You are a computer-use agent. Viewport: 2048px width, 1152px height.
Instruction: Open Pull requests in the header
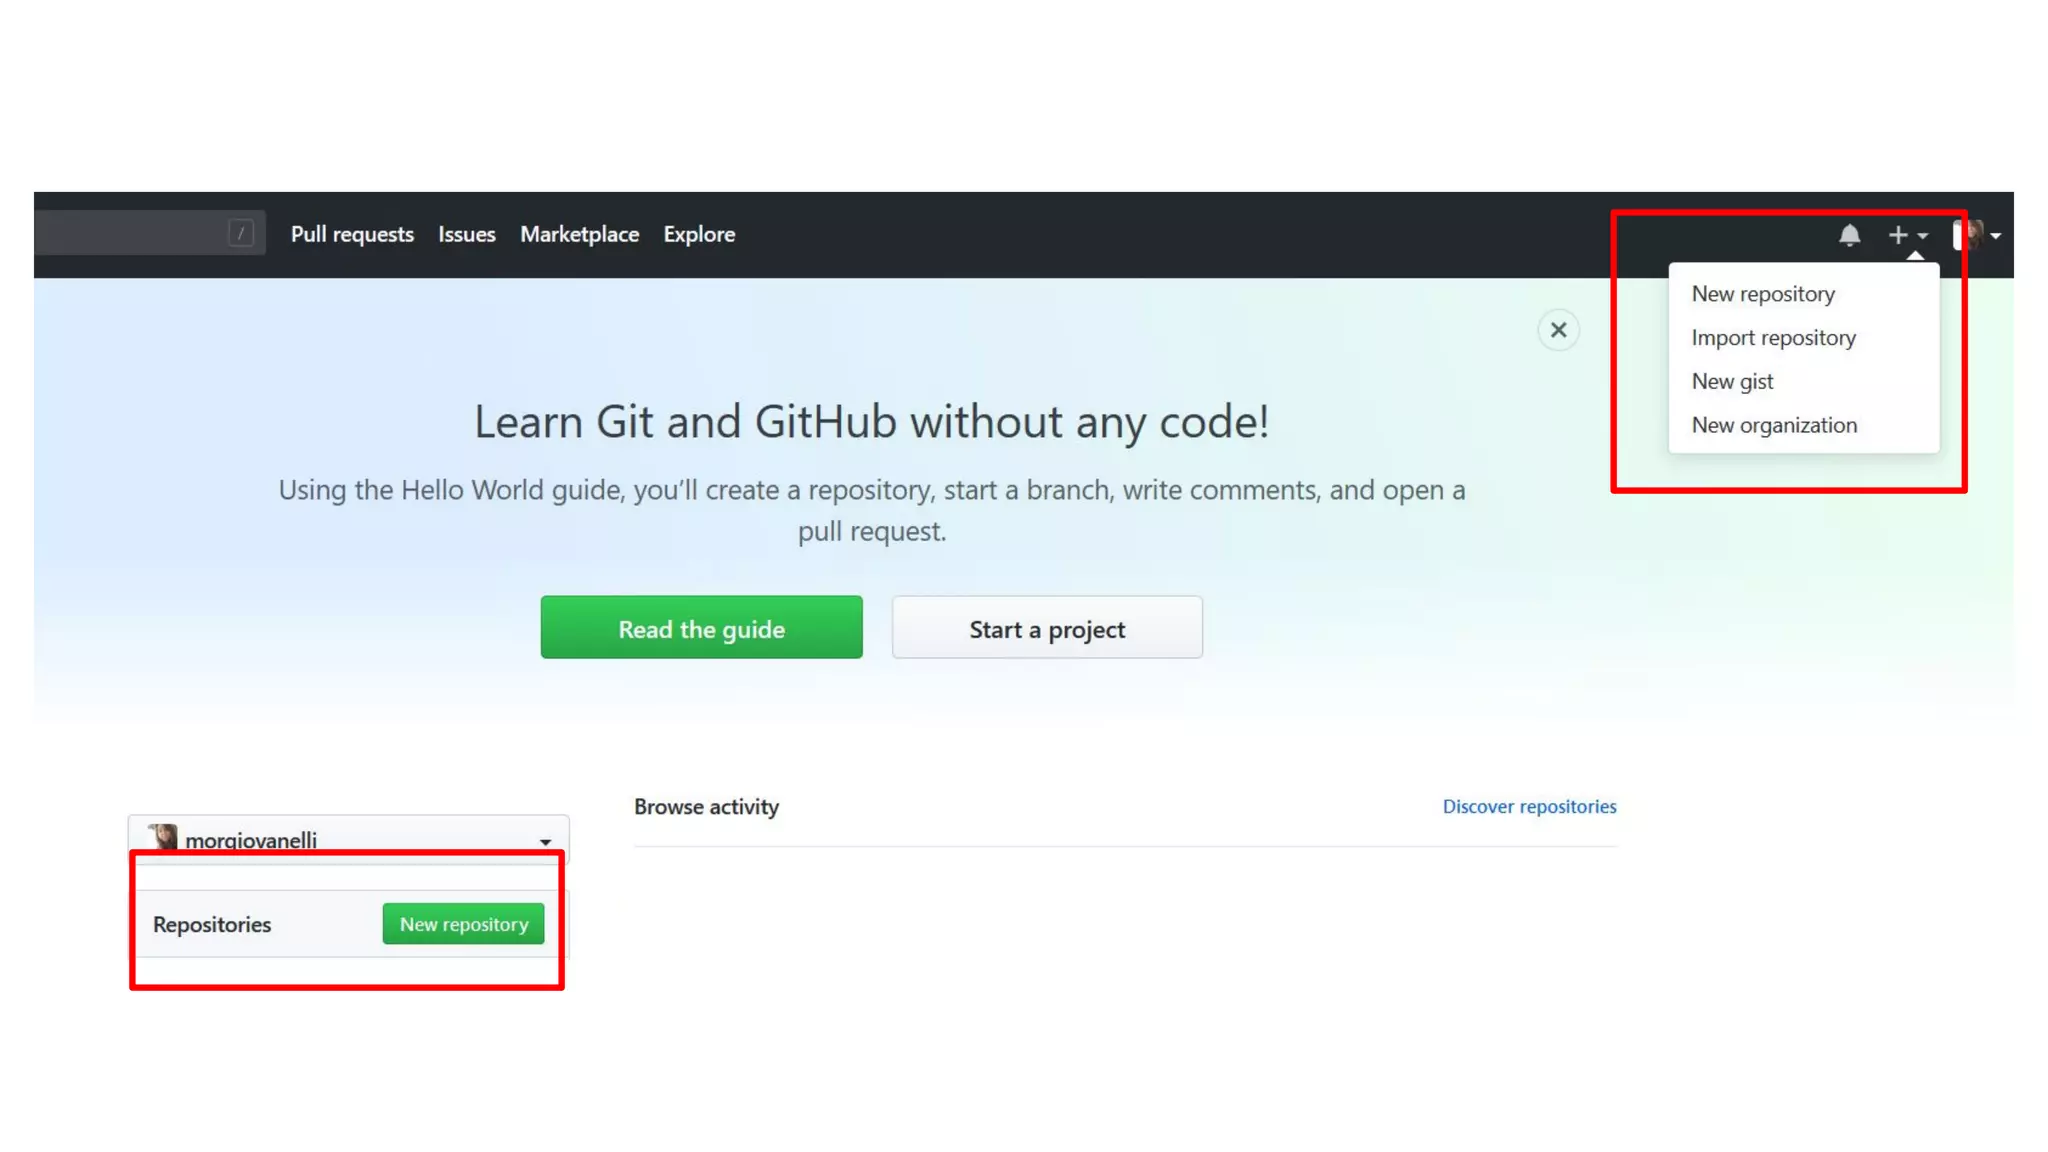tap(352, 234)
